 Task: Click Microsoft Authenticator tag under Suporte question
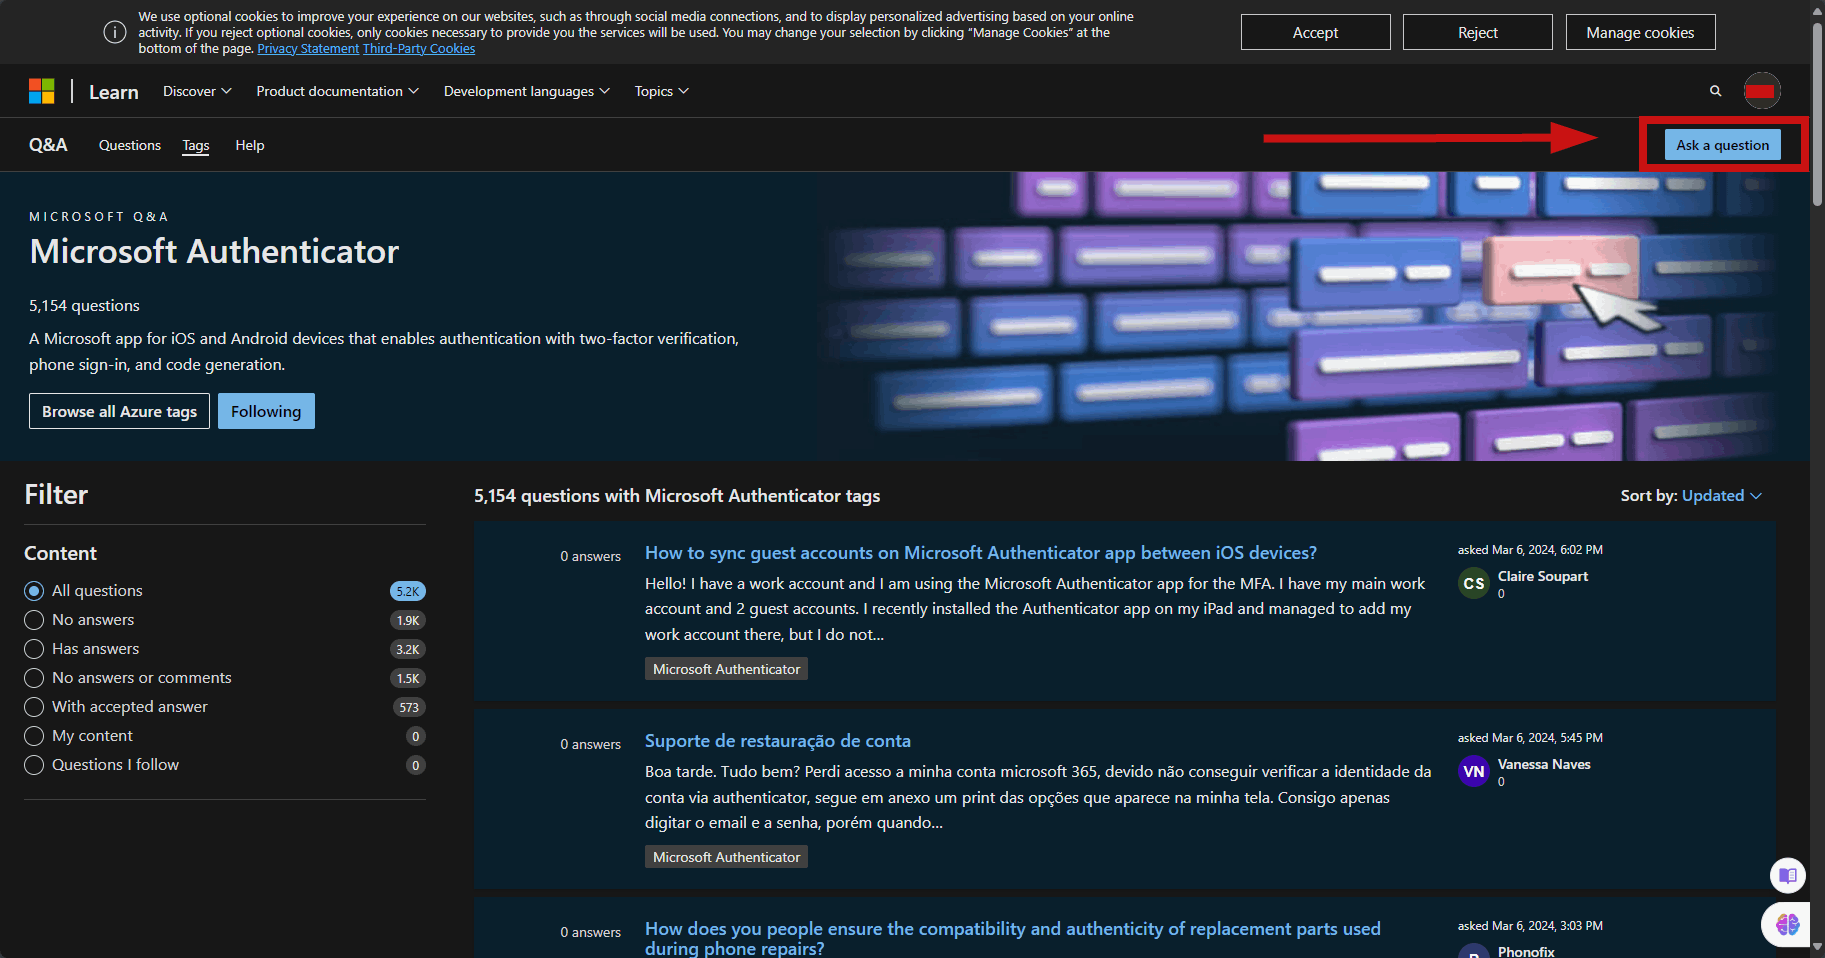point(726,857)
